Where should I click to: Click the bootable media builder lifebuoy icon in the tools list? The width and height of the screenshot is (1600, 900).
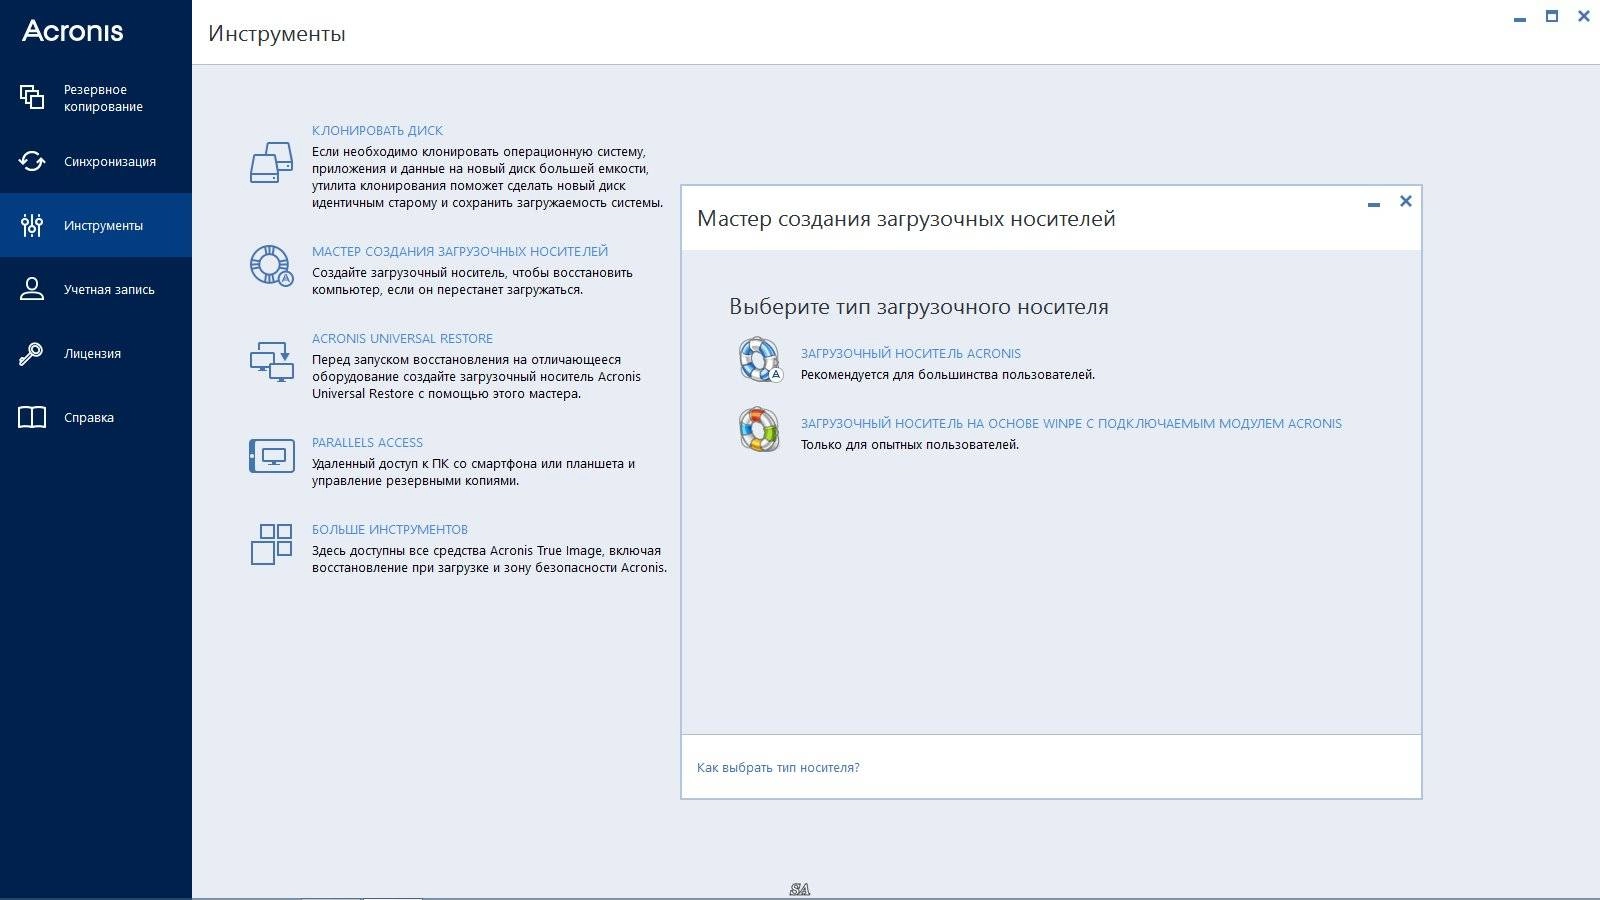pos(271,265)
